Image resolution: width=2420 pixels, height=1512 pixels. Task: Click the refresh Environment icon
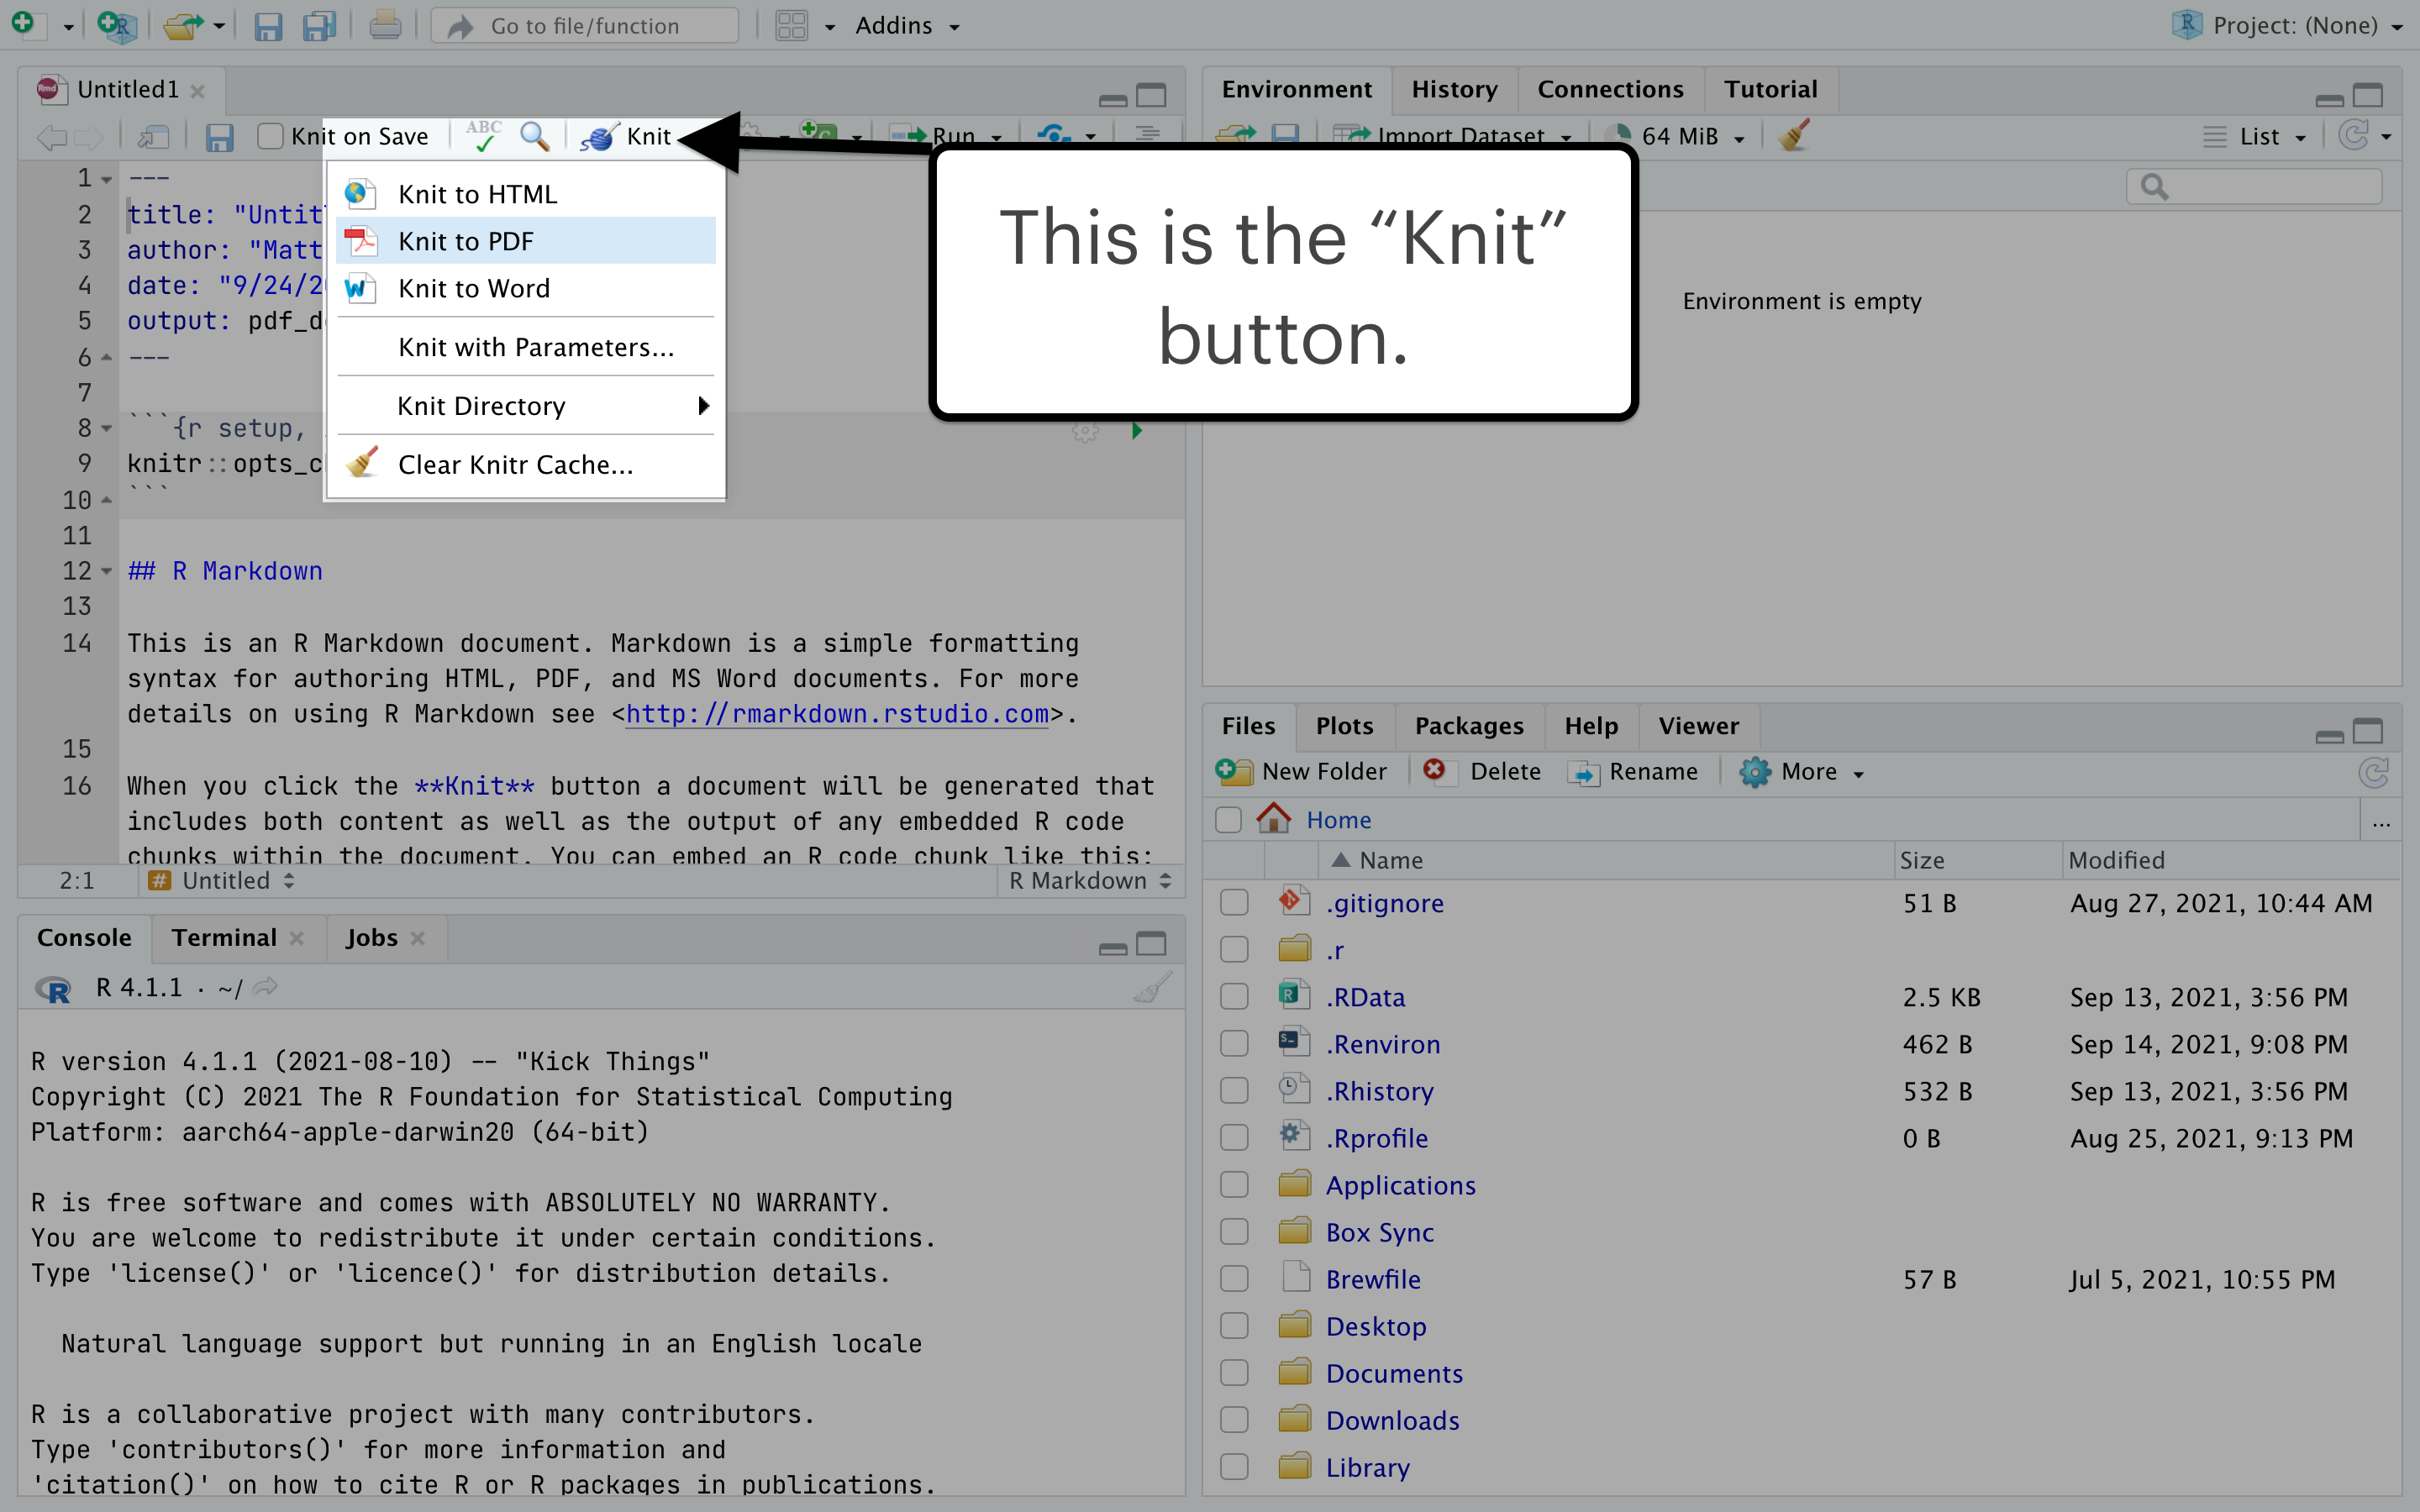point(2354,136)
